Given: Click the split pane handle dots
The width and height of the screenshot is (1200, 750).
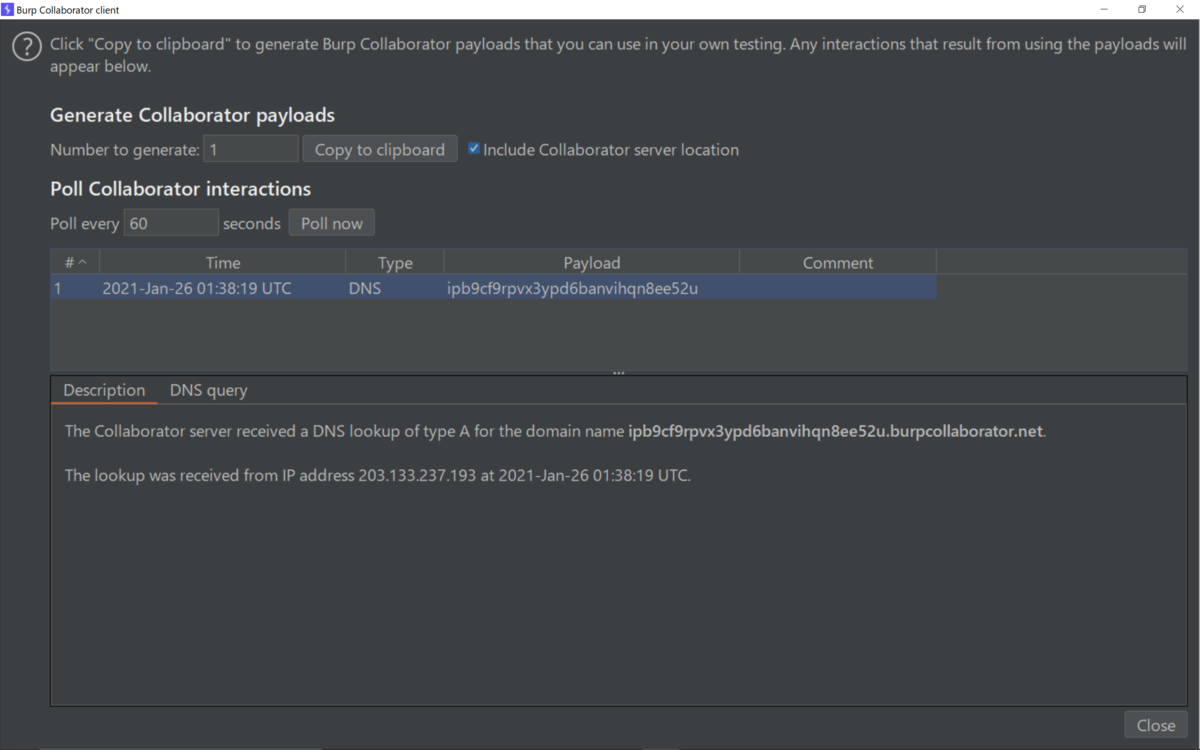Looking at the screenshot, I should [x=619, y=372].
